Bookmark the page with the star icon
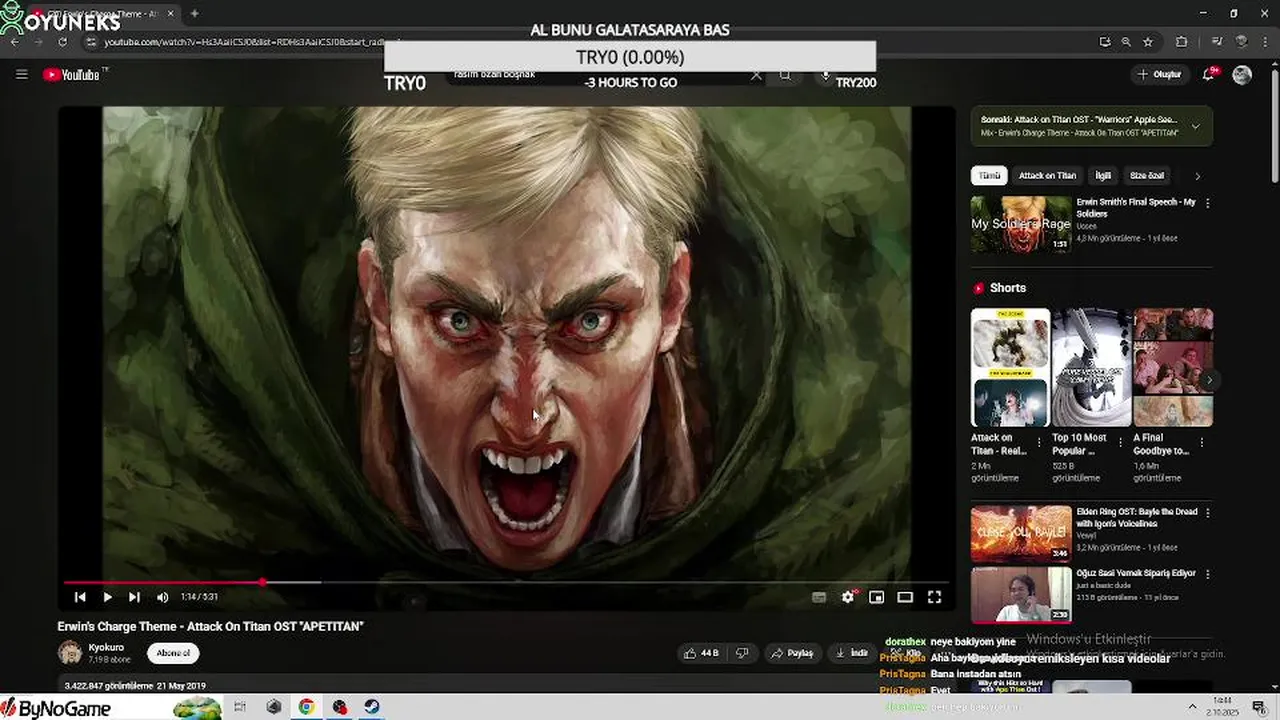Viewport: 1280px width, 720px height. [1148, 42]
